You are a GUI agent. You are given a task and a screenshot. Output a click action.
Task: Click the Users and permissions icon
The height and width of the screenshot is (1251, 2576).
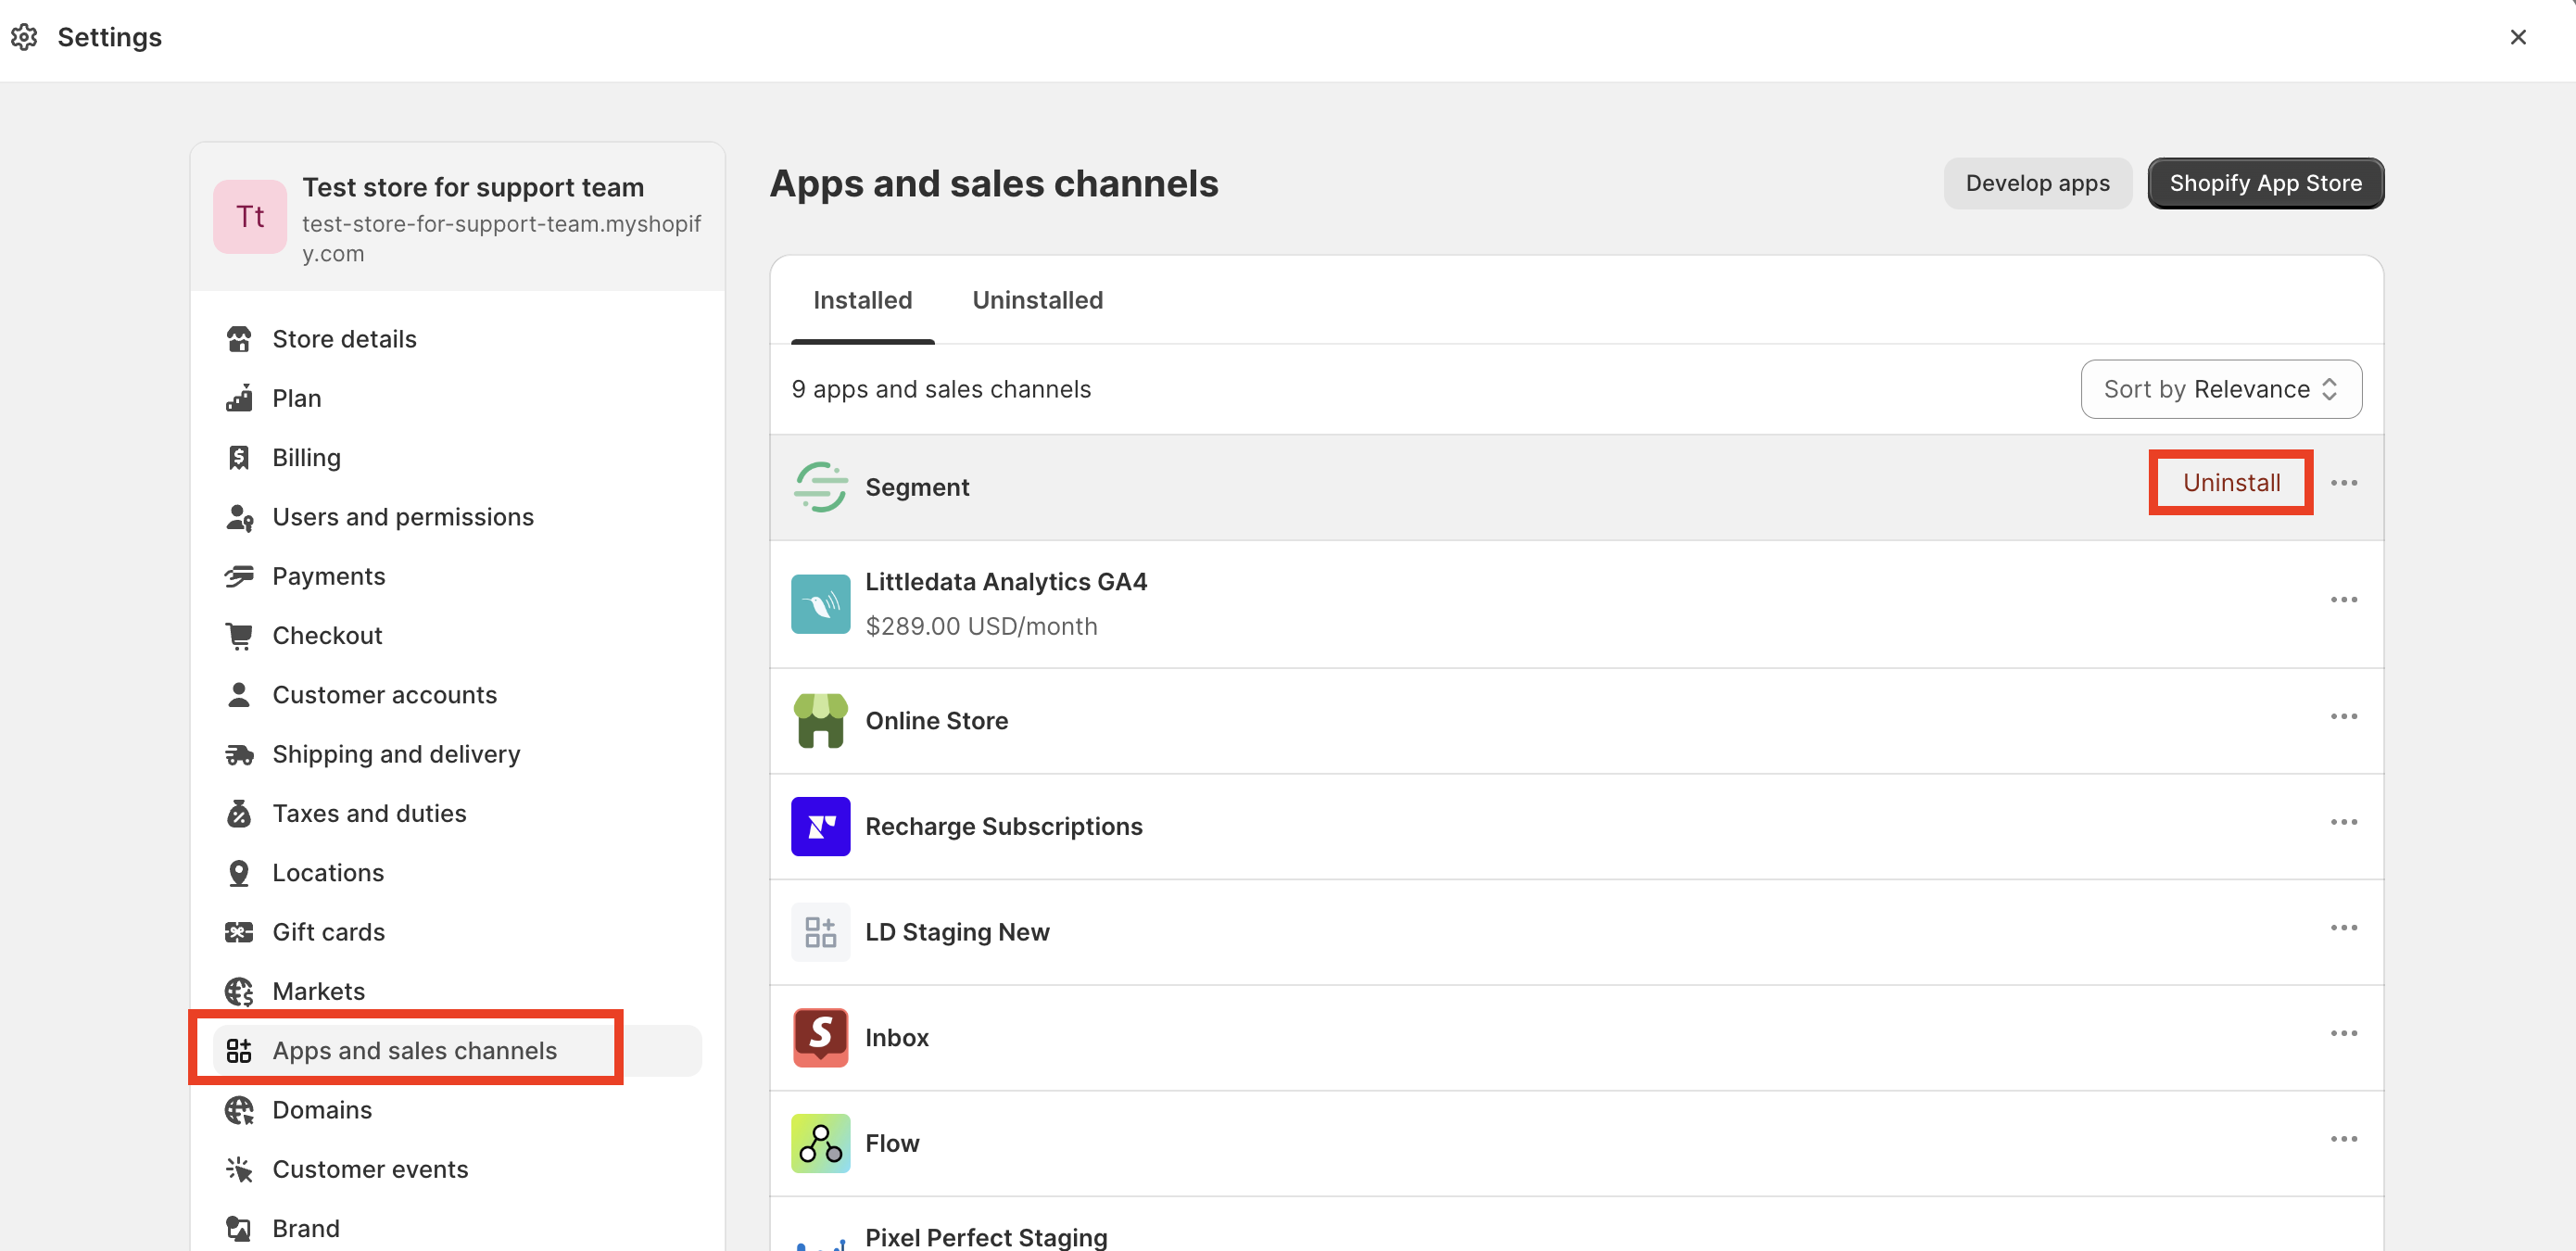(x=239, y=517)
